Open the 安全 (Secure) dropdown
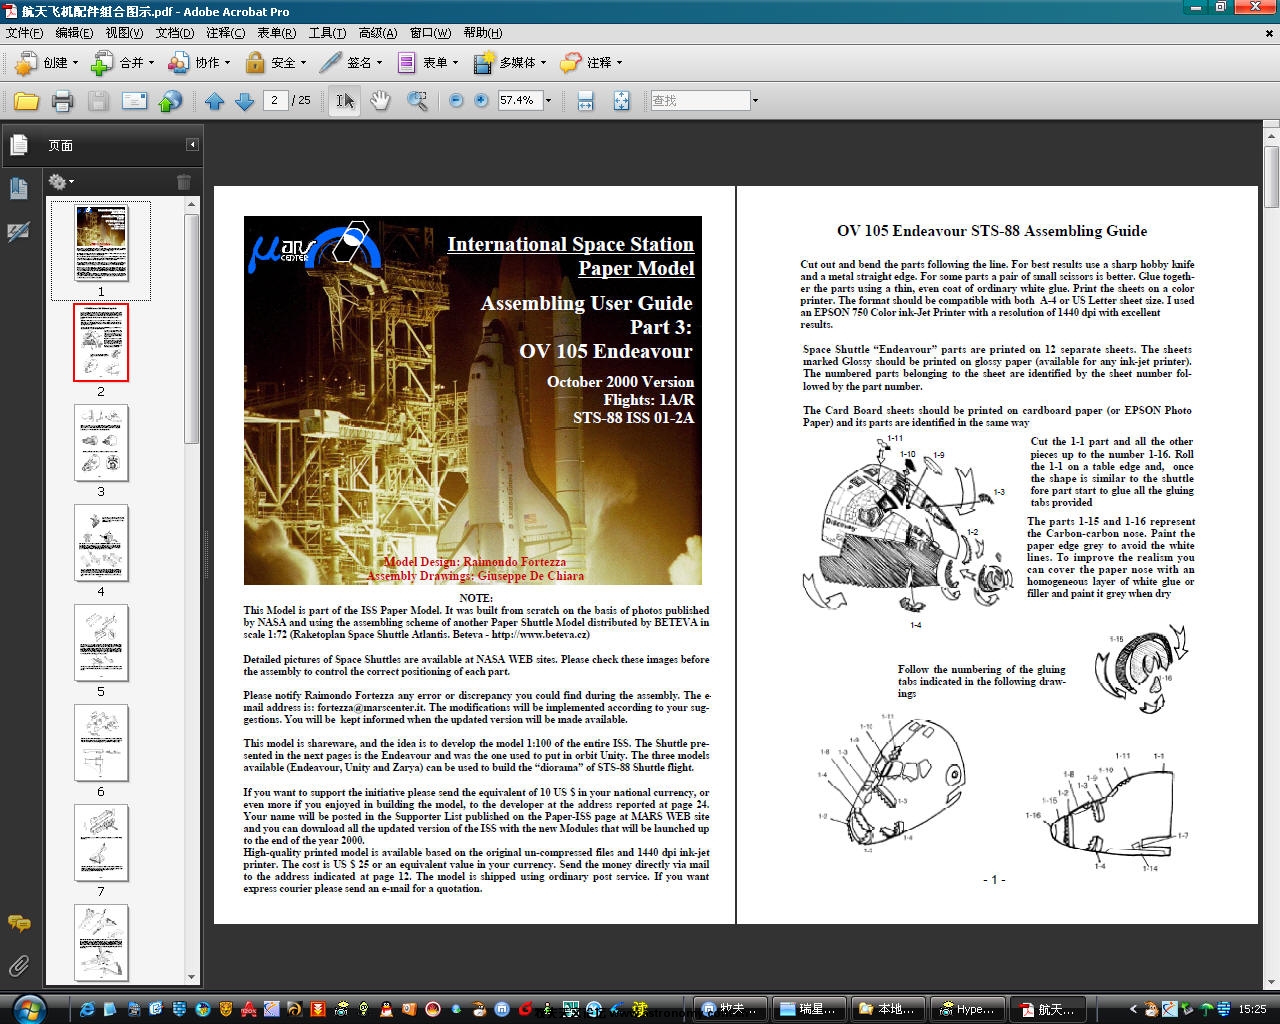Screen dimensions: 1280x1024 point(275,63)
